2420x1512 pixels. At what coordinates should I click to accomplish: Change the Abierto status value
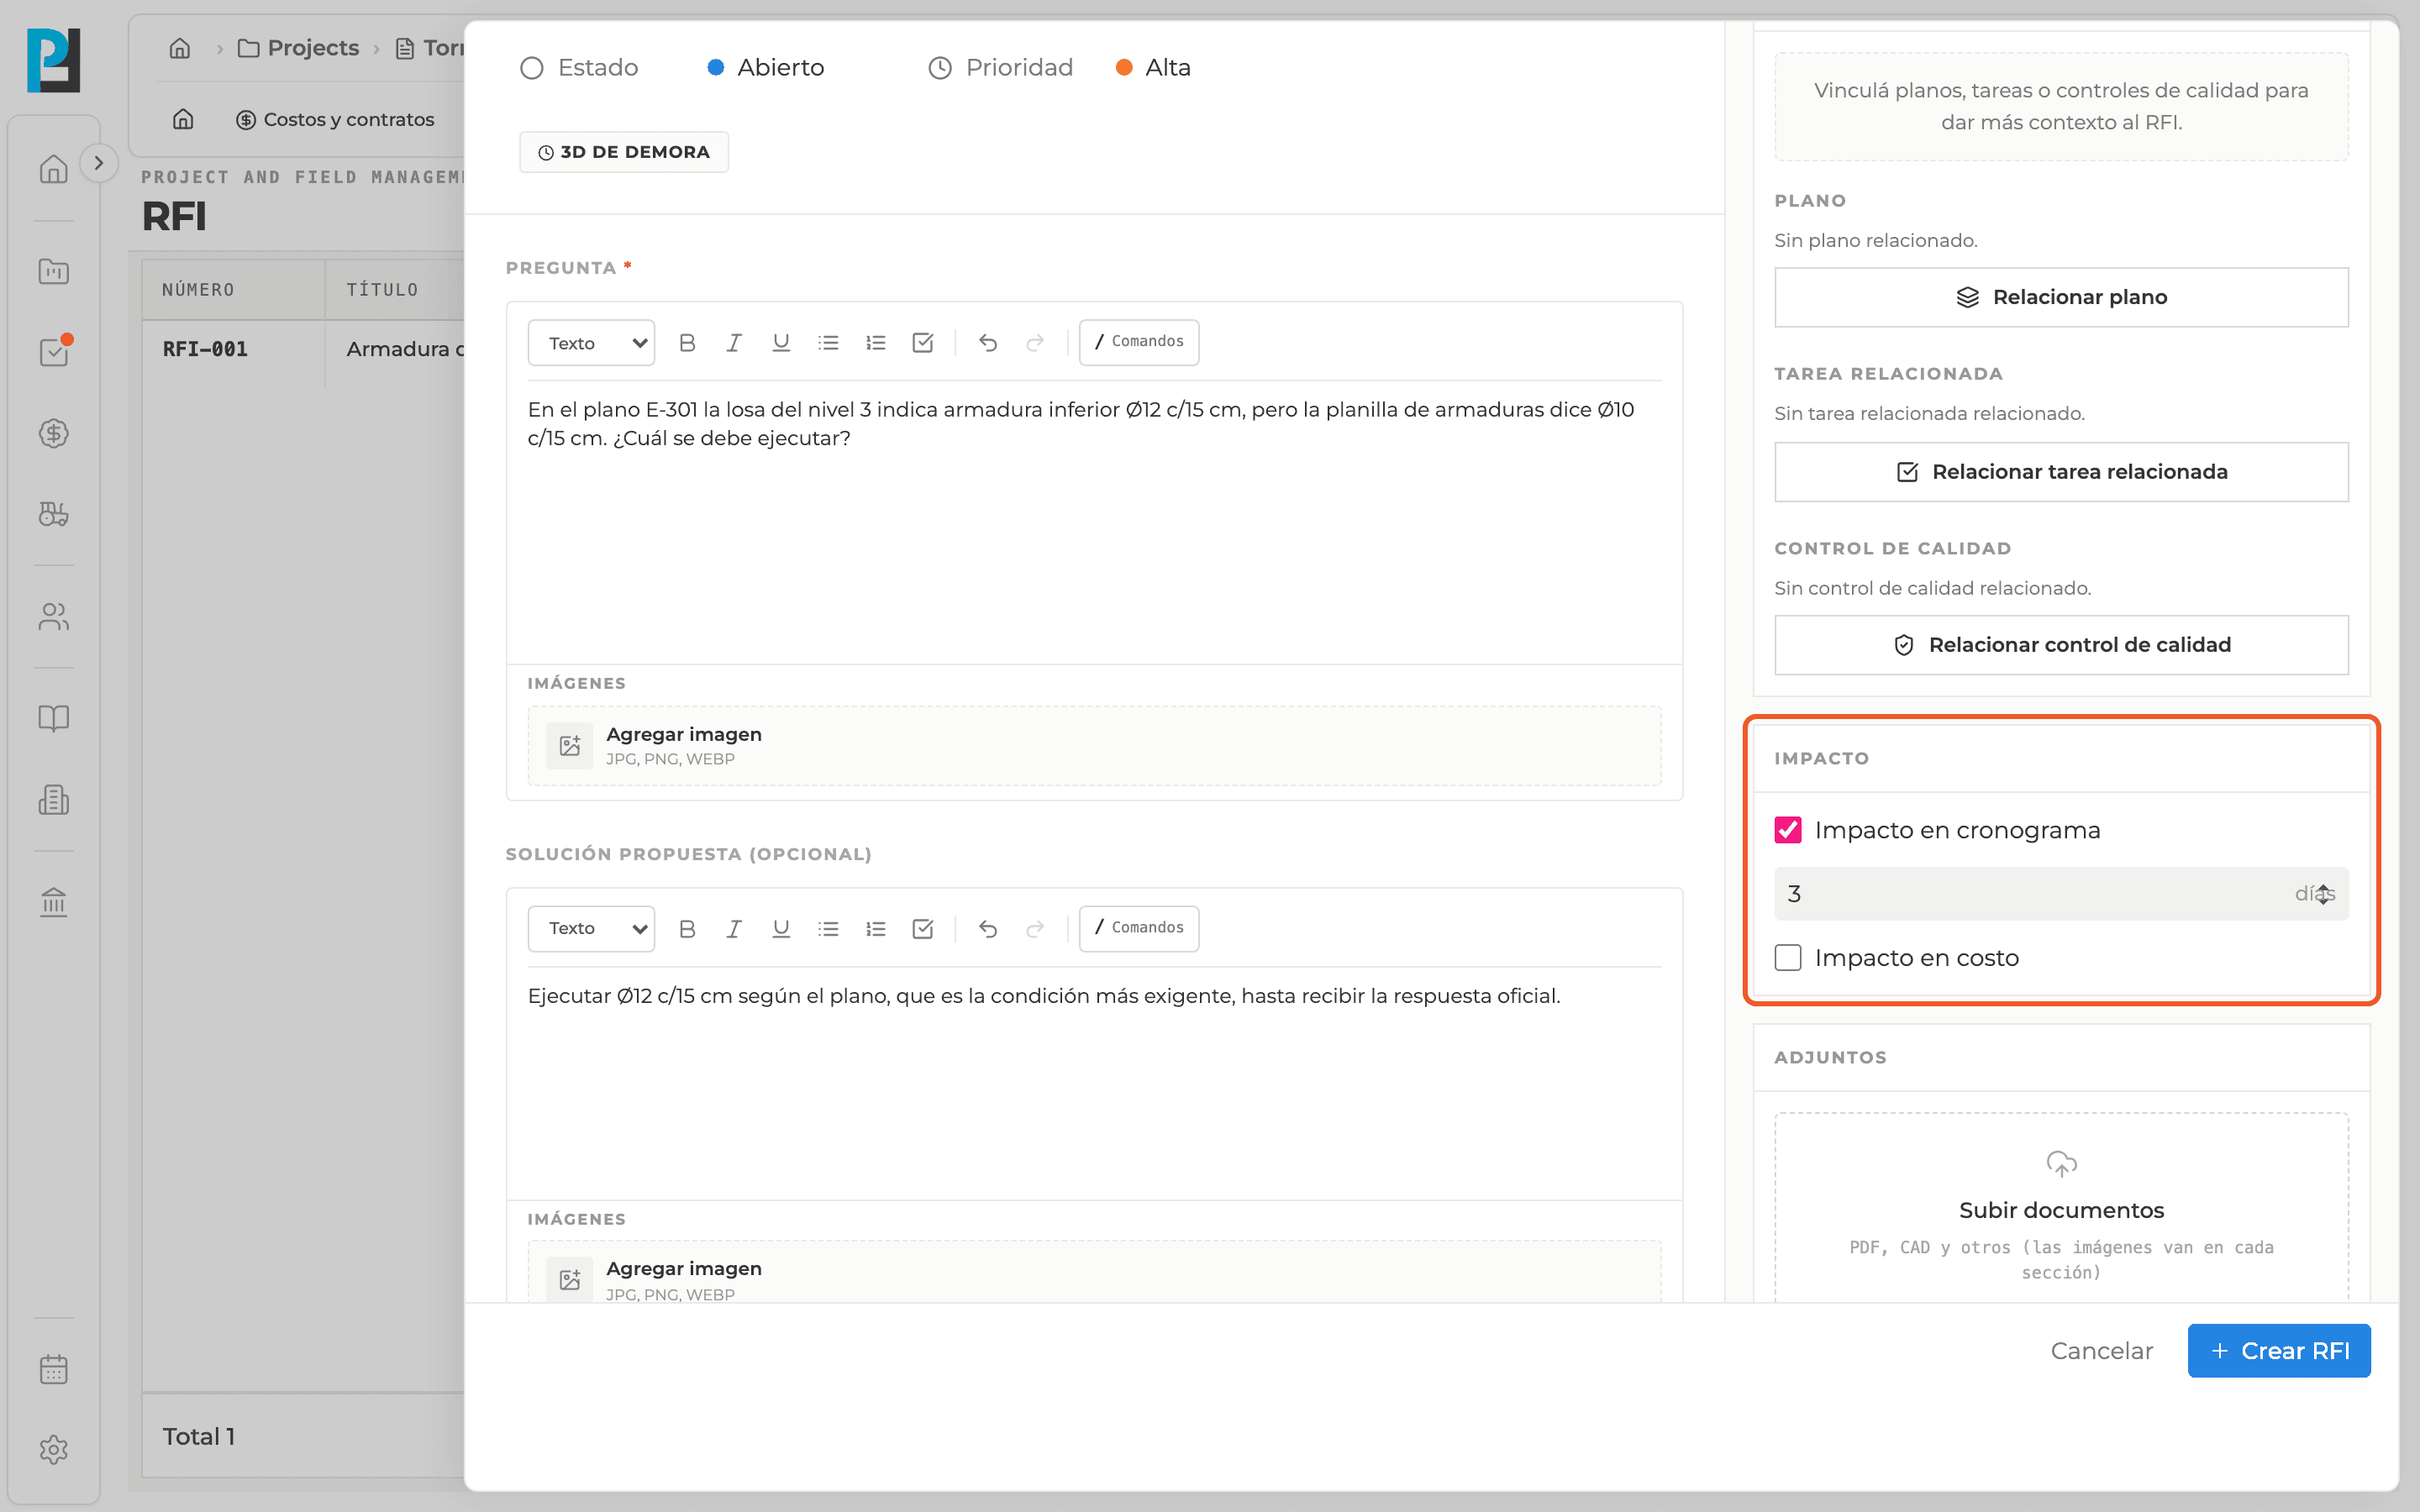point(766,67)
